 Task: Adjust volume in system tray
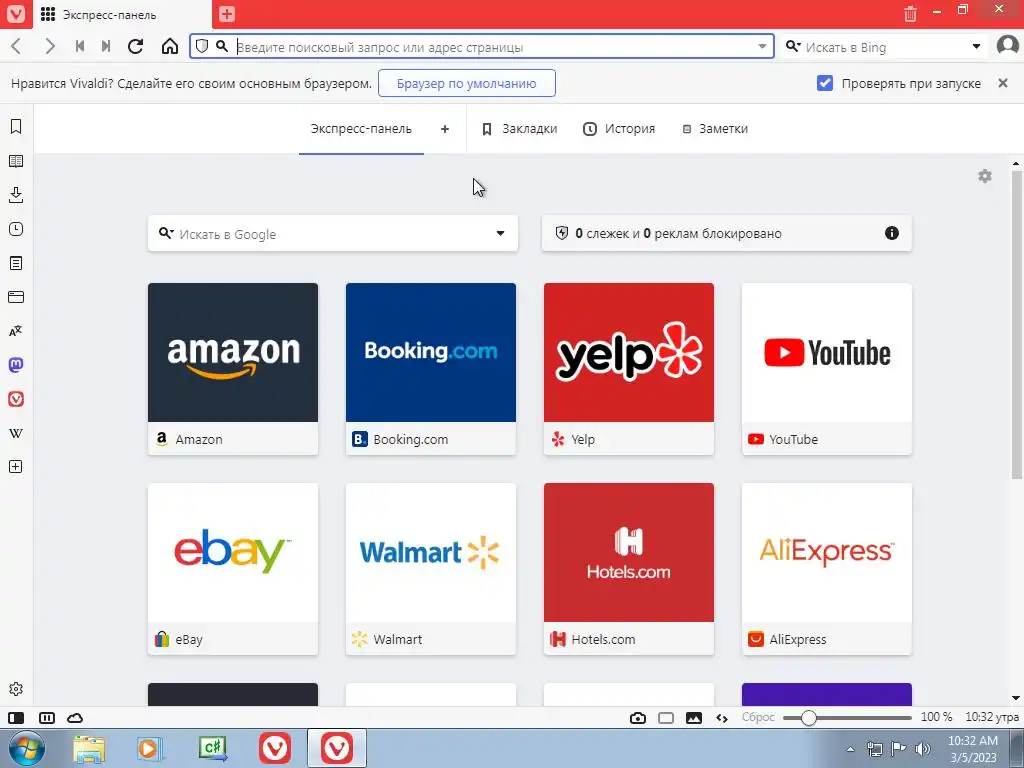(x=923, y=748)
